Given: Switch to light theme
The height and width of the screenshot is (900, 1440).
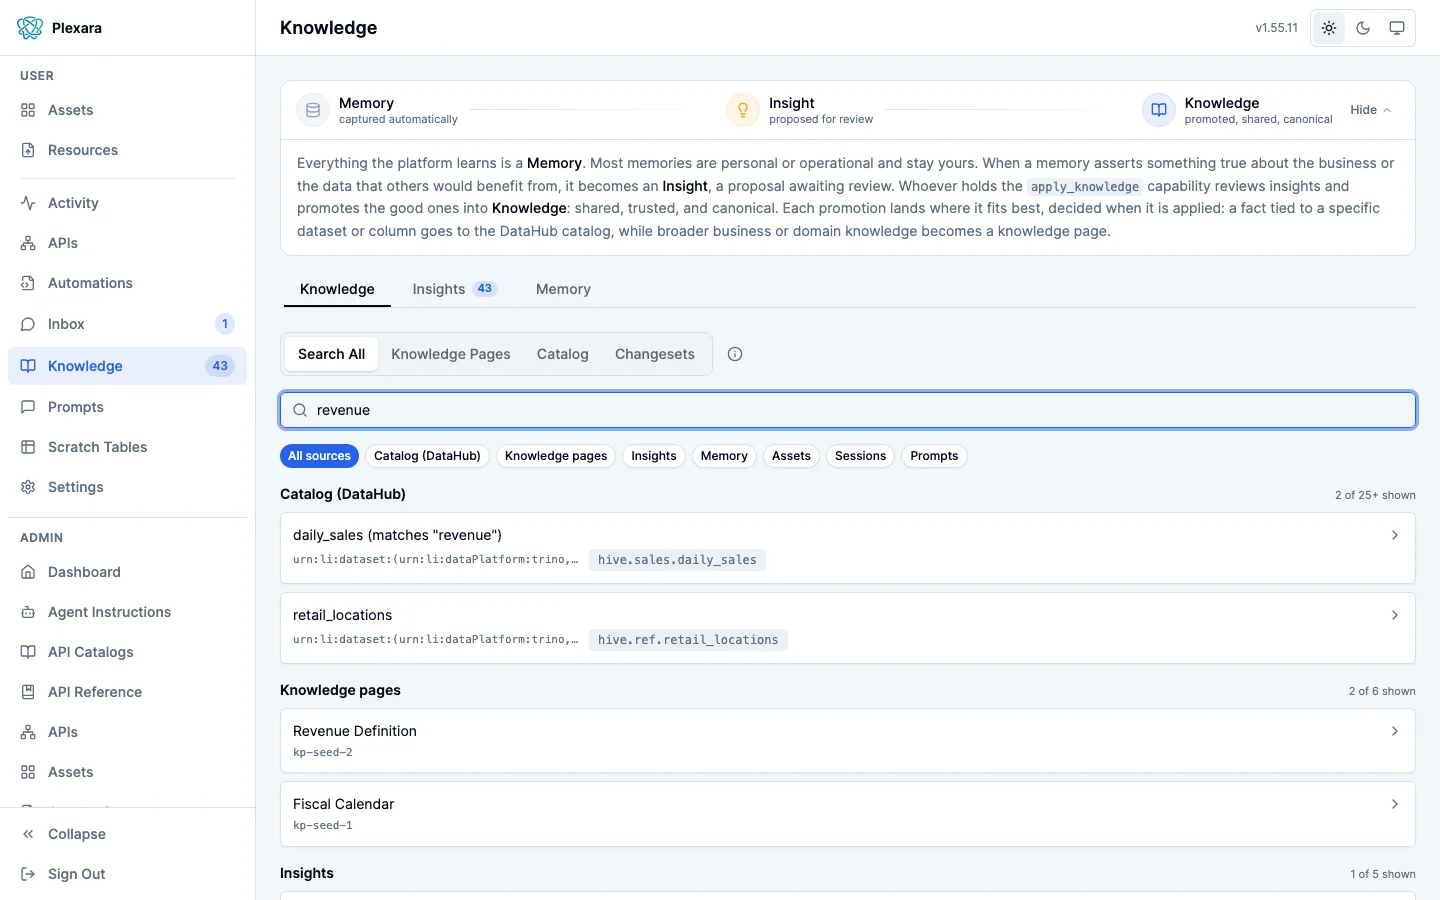Looking at the screenshot, I should pos(1329,28).
